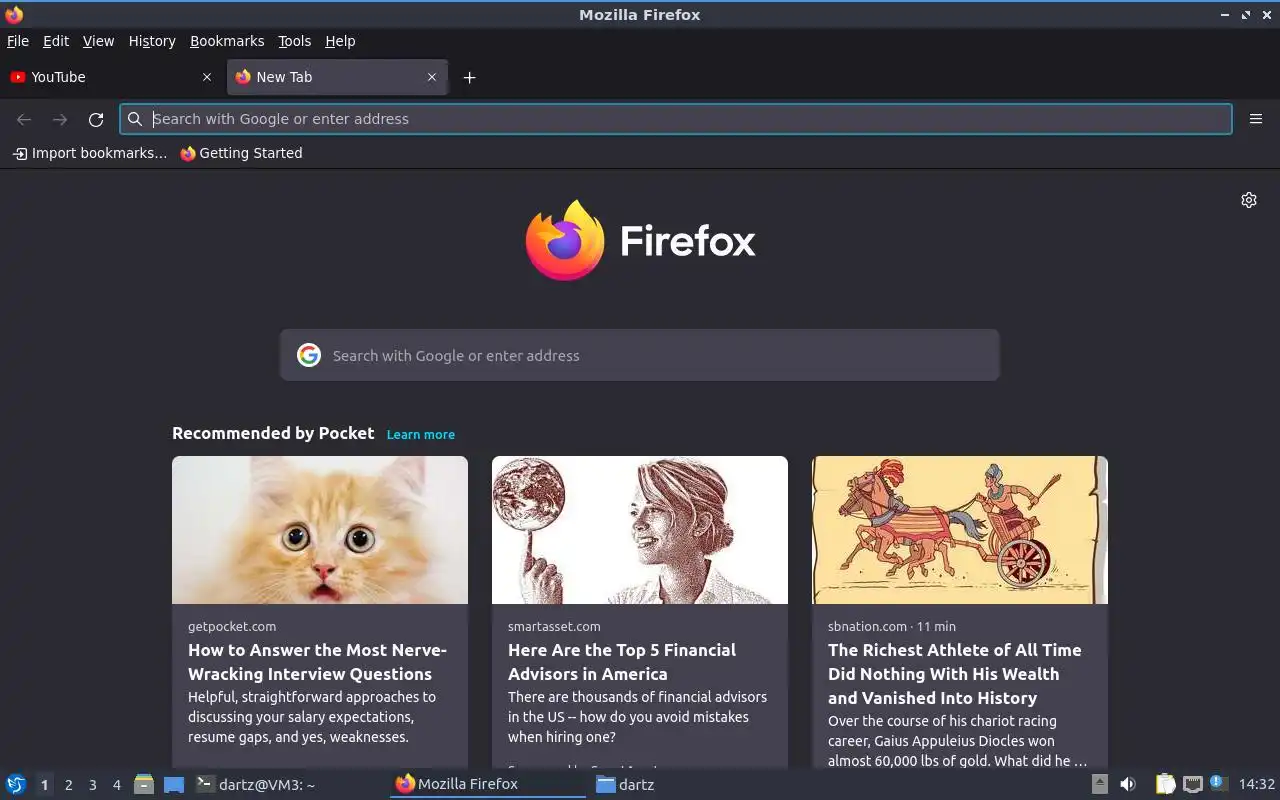Click the Learn more link by Pocket

coord(421,434)
